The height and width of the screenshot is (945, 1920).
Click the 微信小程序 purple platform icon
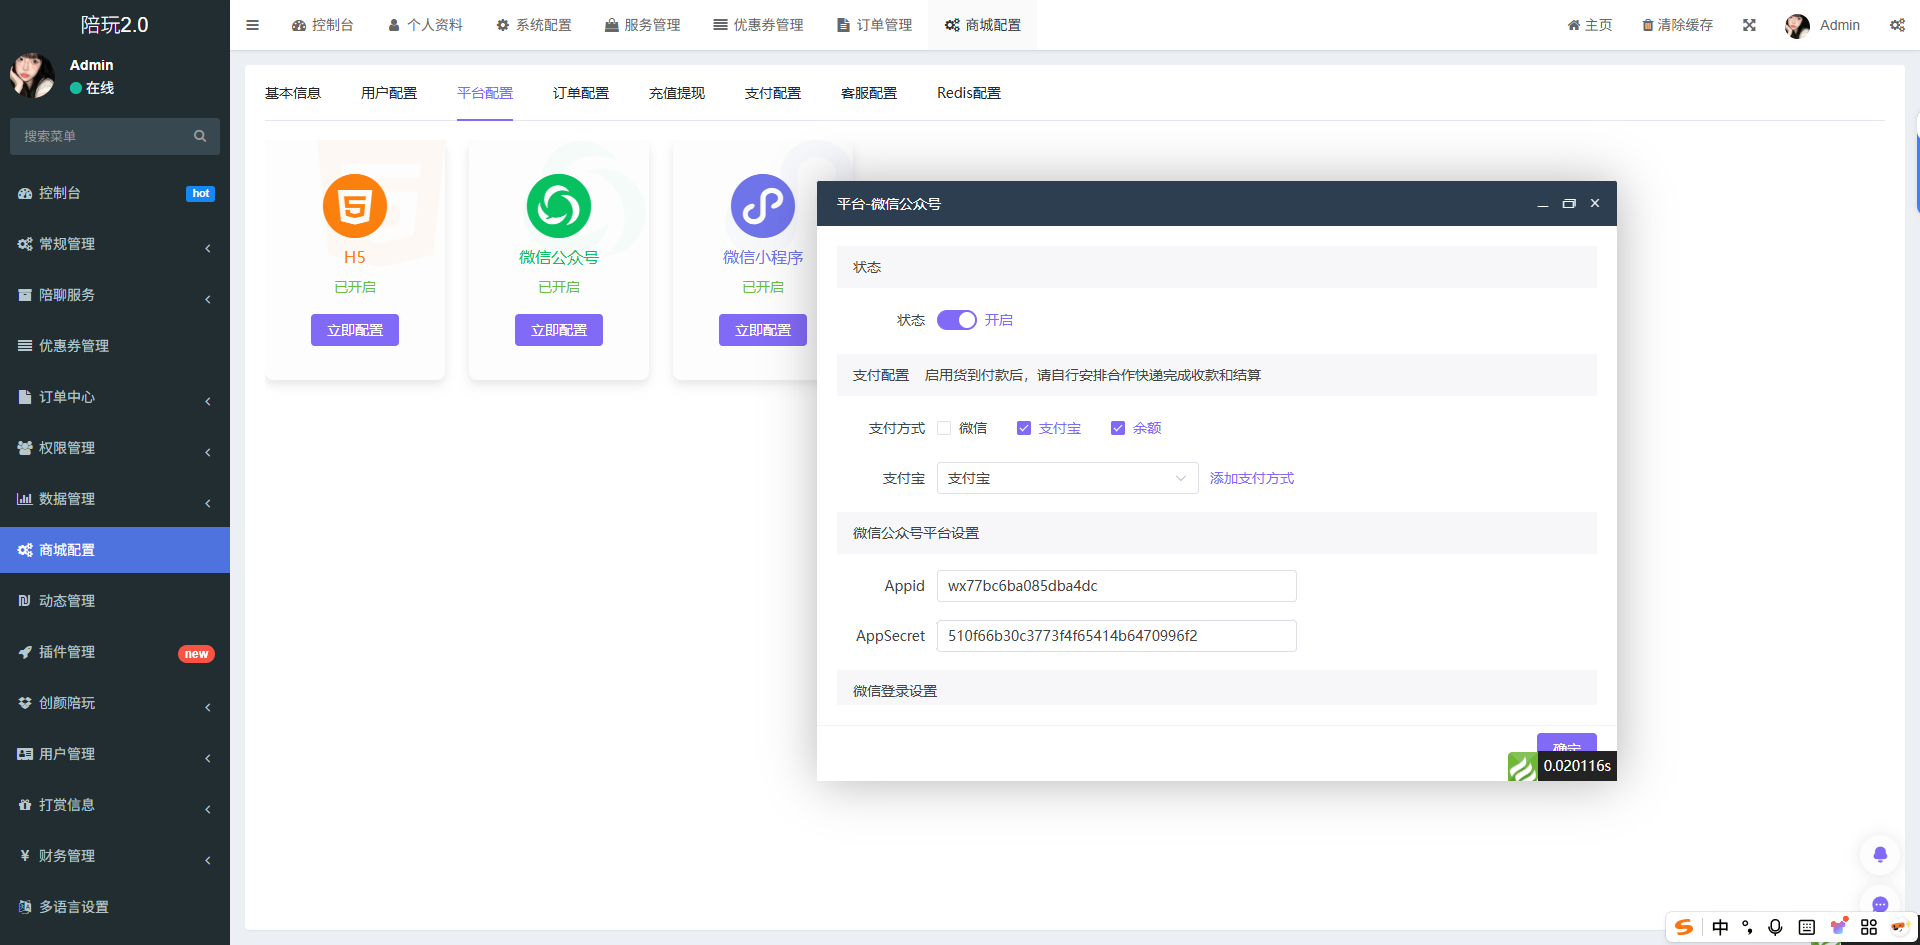click(x=763, y=206)
